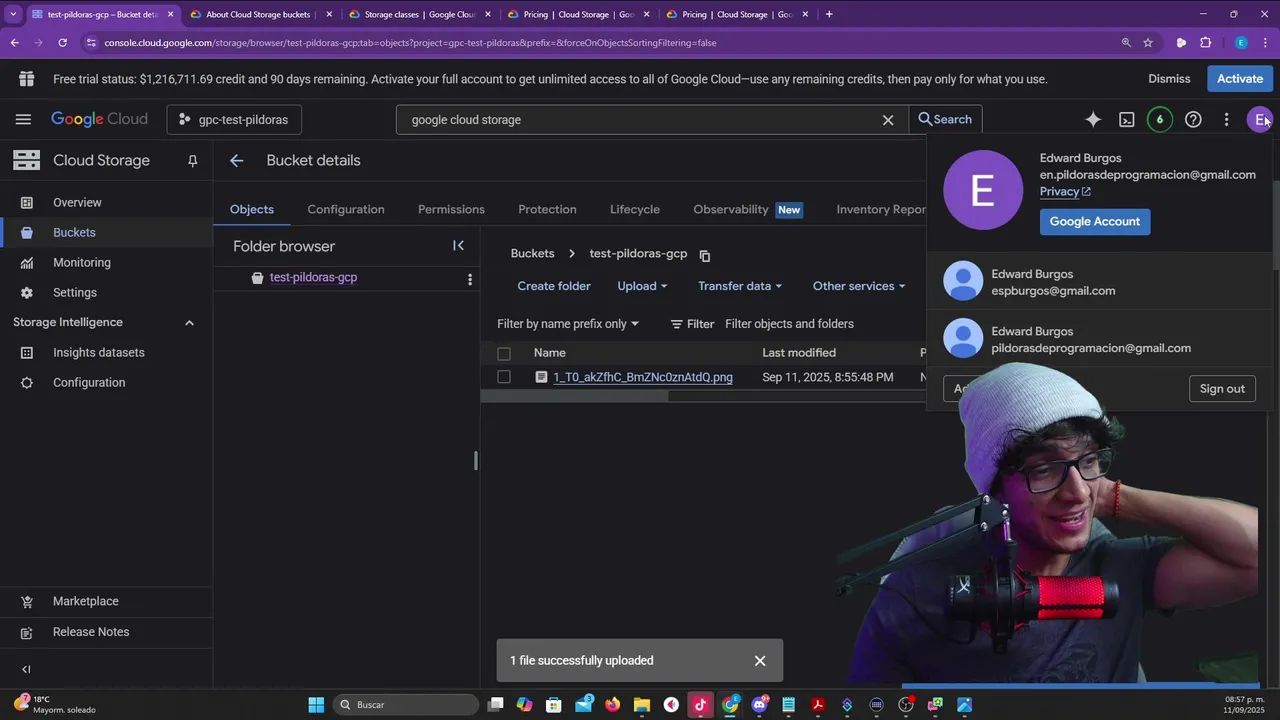The height and width of the screenshot is (720, 1280).
Task: Open the gpc-test-pildoras project selector
Action: pos(234,119)
